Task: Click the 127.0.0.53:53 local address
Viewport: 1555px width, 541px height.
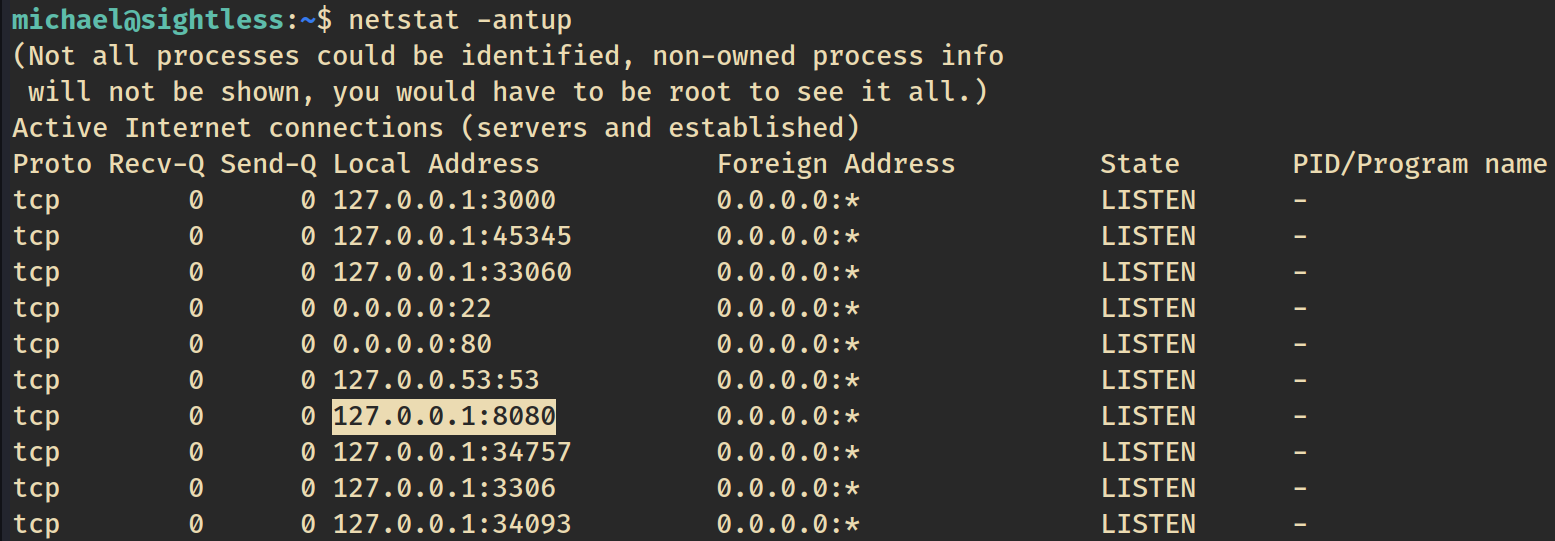Action: point(436,380)
